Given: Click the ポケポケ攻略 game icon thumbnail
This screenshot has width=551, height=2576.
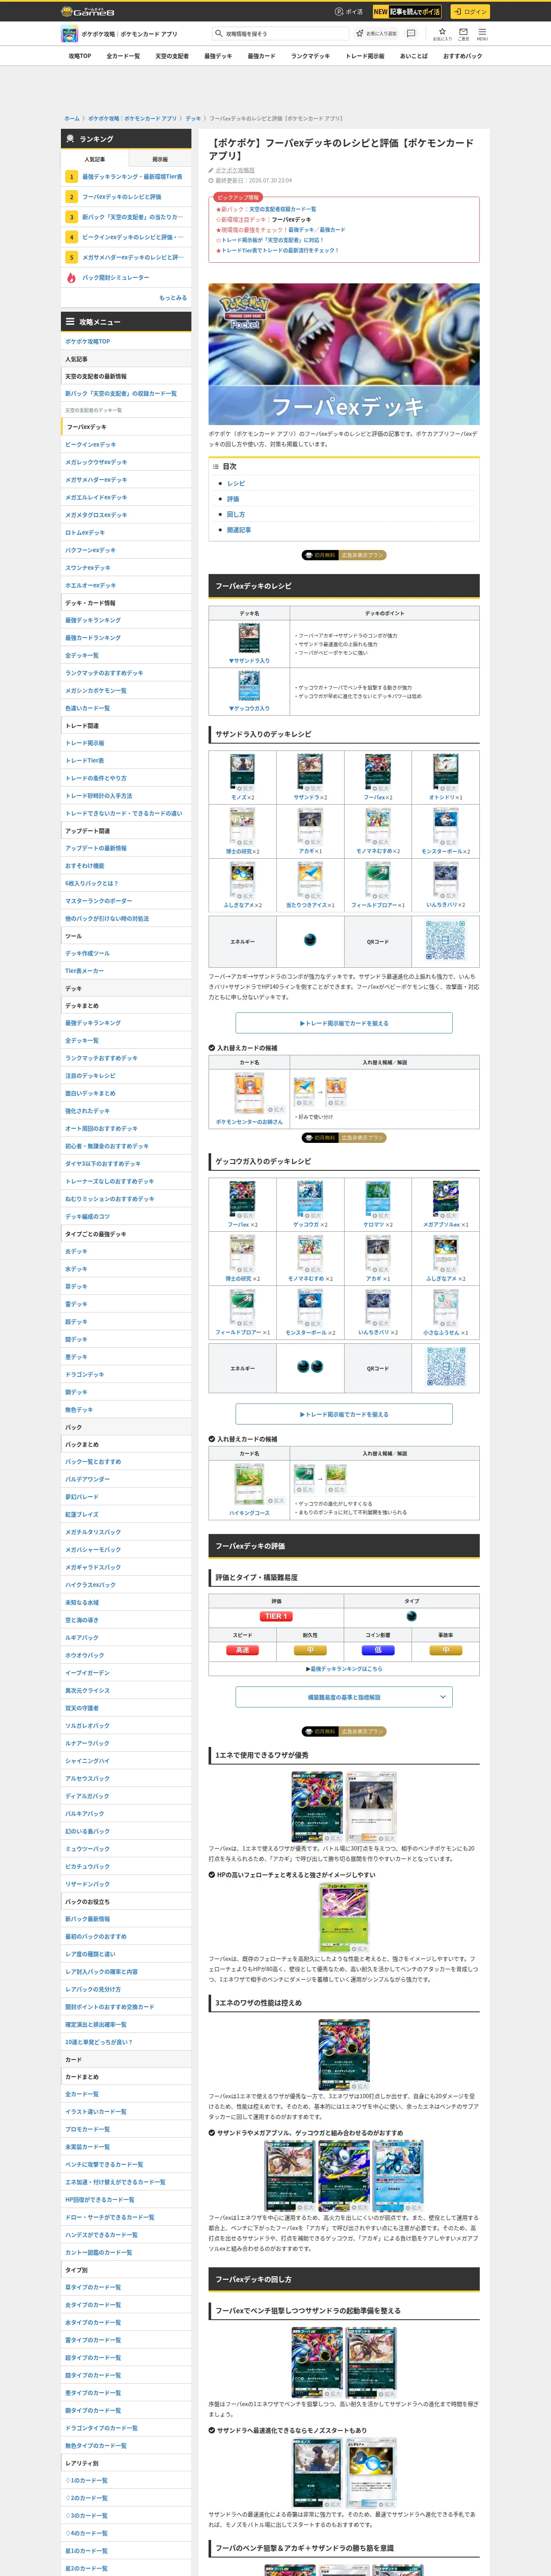Looking at the screenshot, I should [69, 34].
